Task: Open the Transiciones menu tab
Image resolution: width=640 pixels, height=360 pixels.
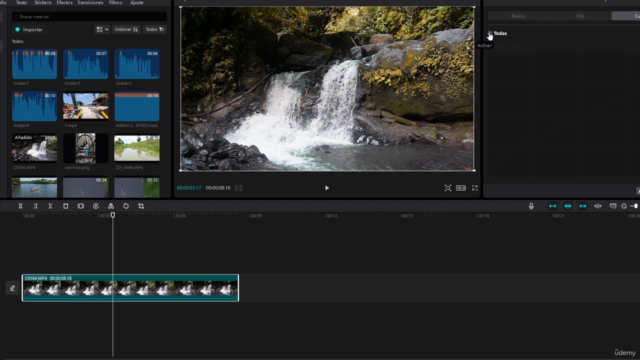Action: 90,2
